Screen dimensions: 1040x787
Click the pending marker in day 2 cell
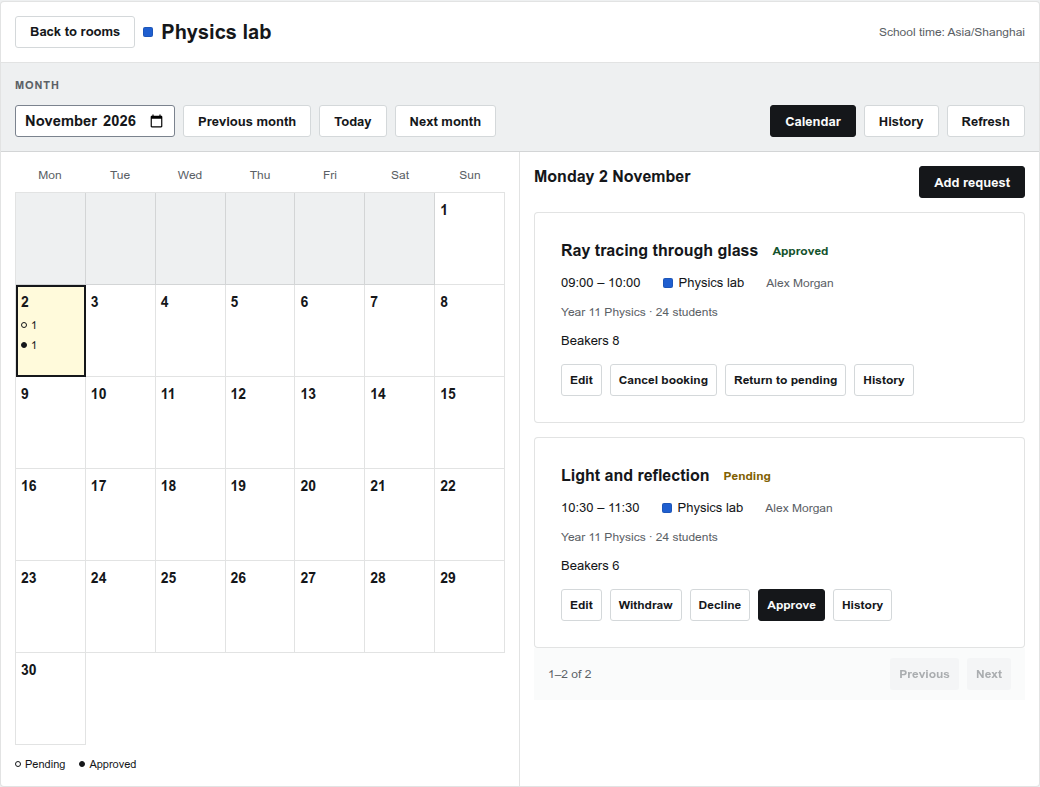(x=29, y=325)
